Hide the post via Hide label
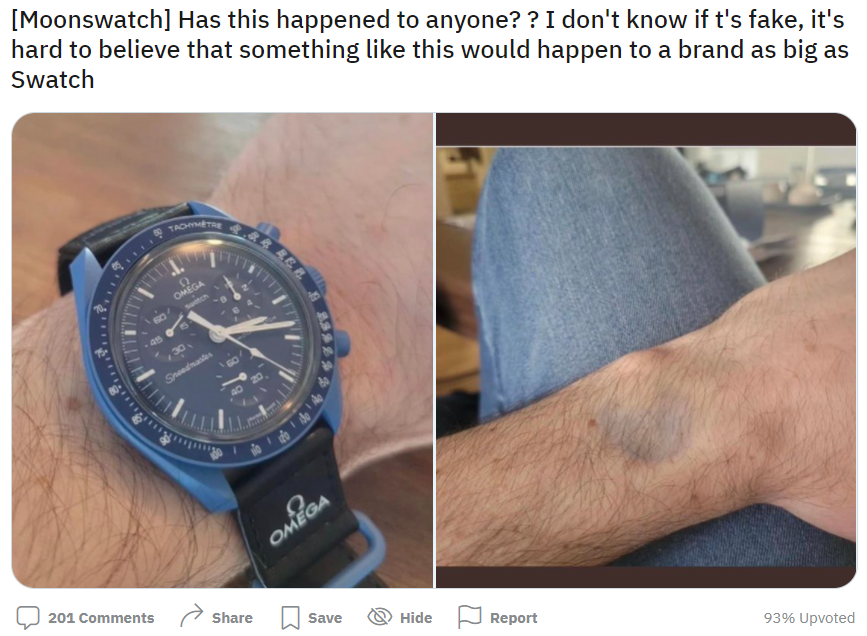The image size is (867, 636). (416, 618)
